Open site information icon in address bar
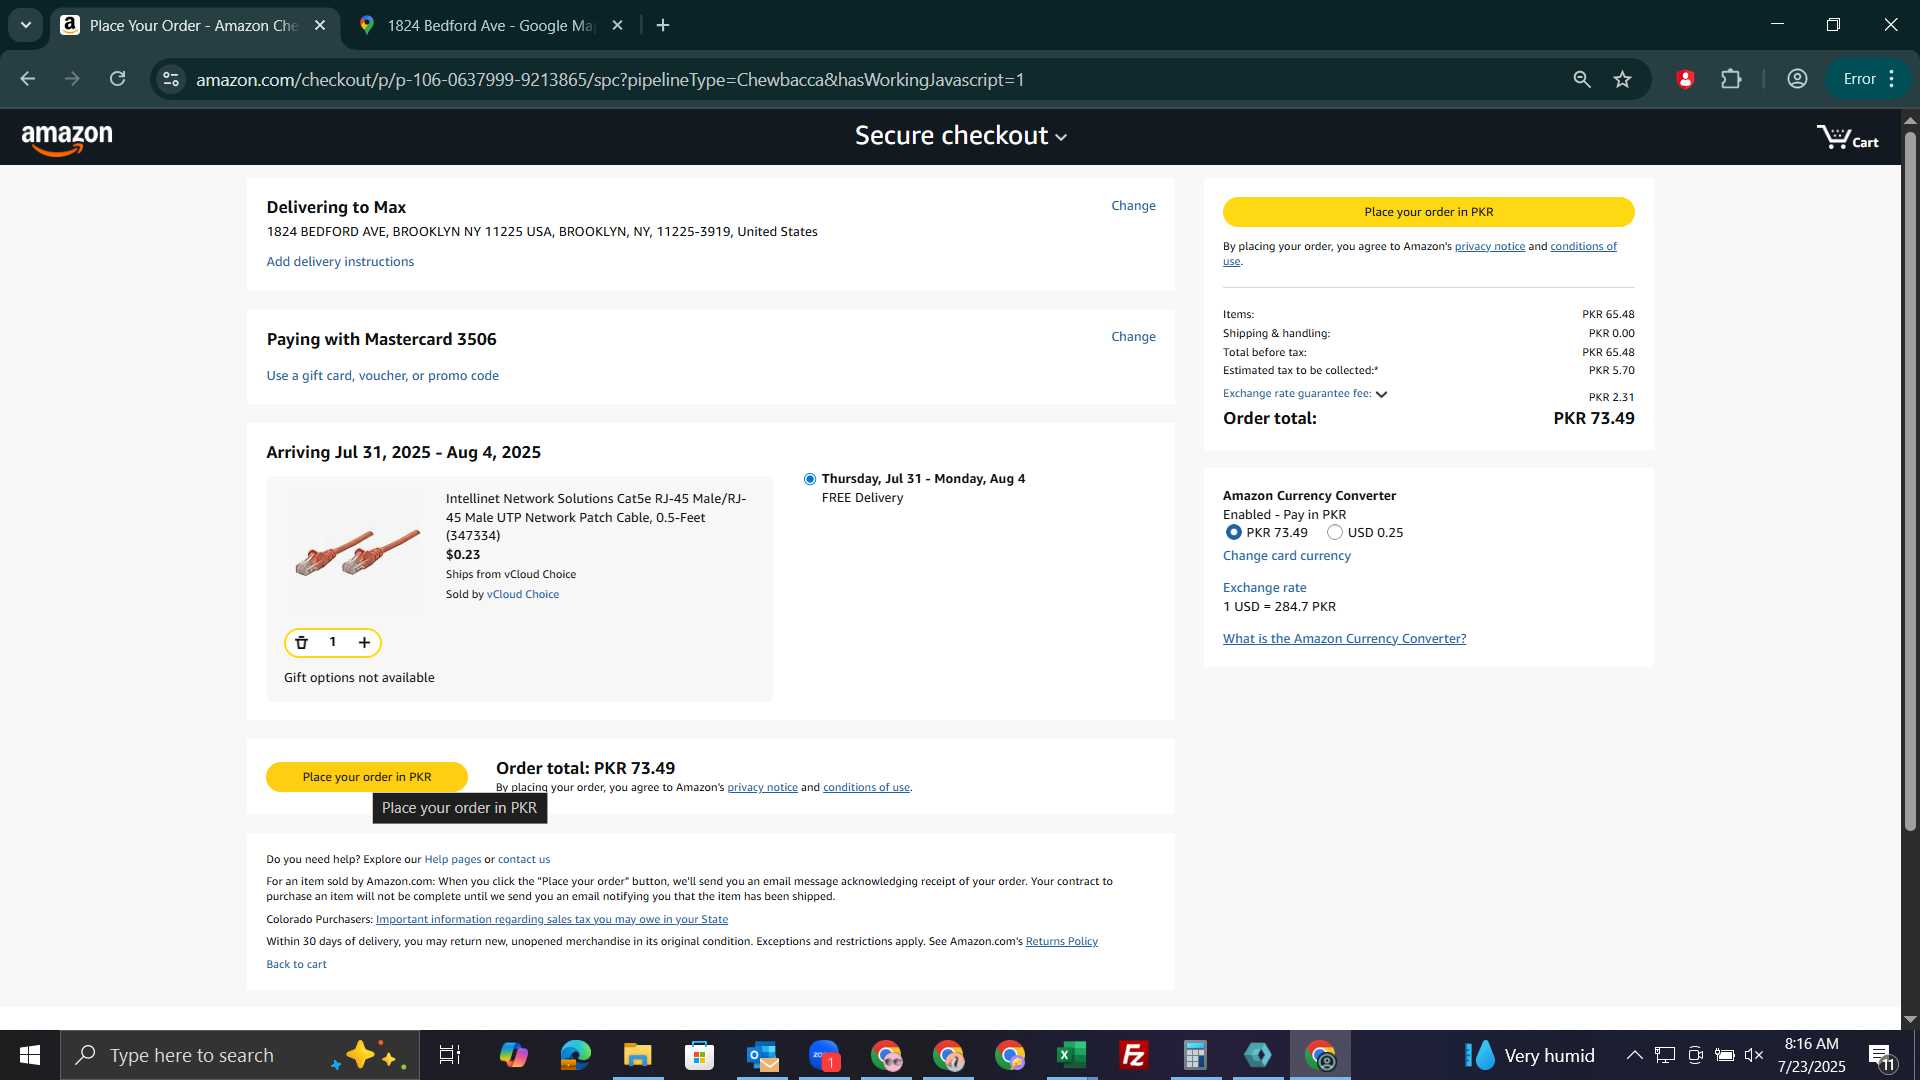1920x1080 pixels. point(171,79)
